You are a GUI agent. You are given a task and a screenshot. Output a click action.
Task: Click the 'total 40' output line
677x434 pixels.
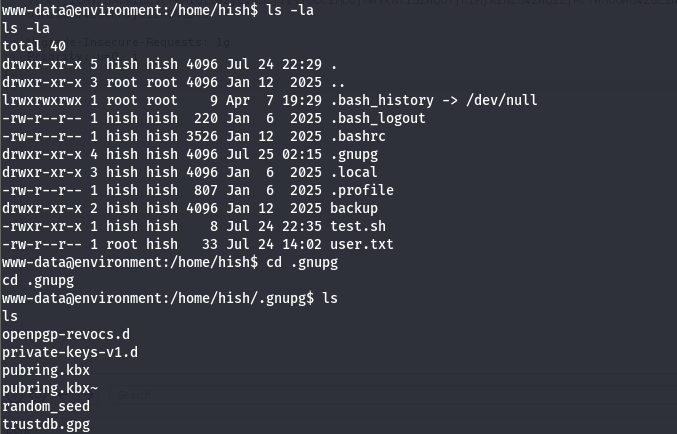click(30, 46)
